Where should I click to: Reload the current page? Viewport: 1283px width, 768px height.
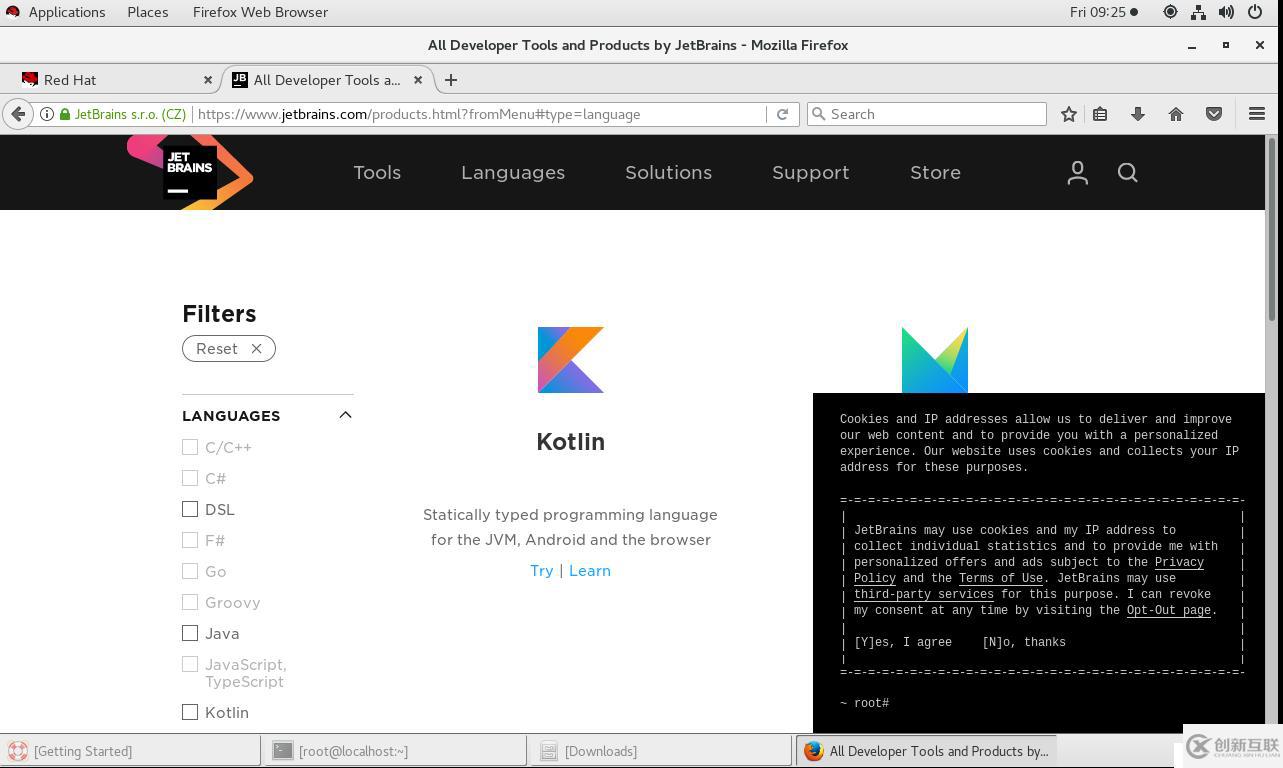782,114
